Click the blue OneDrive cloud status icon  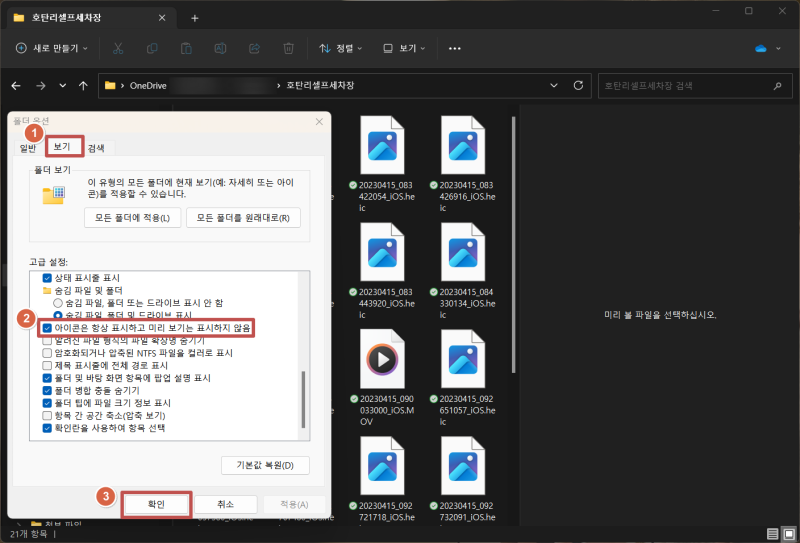(761, 48)
